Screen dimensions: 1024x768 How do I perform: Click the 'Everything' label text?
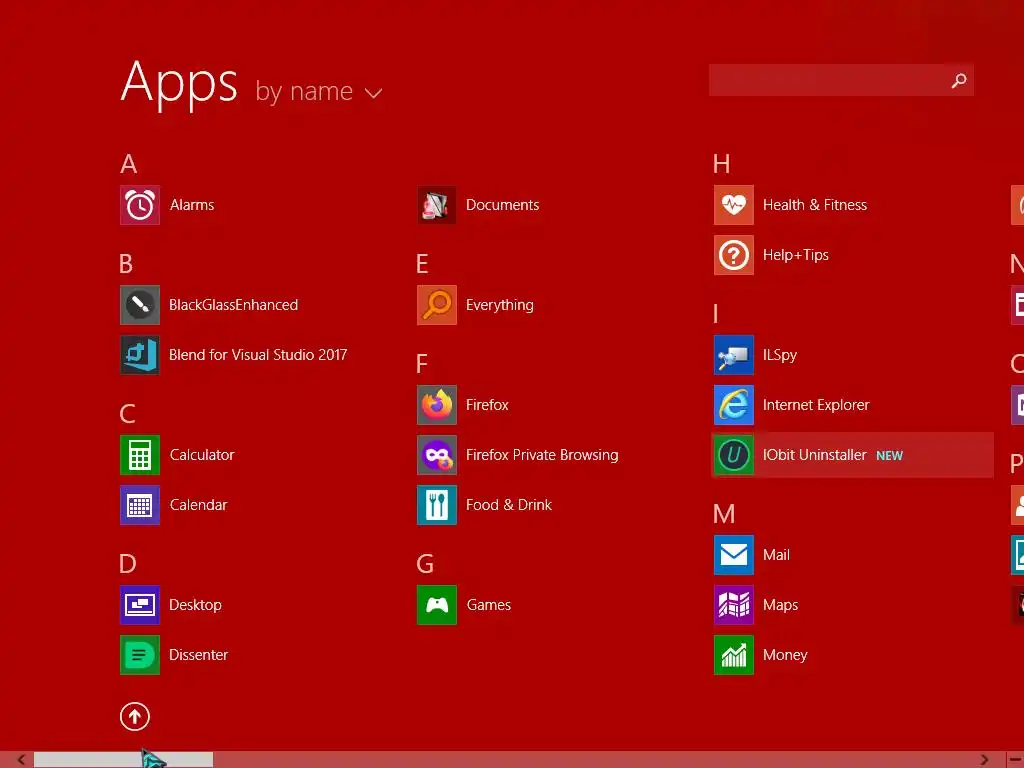pos(500,305)
